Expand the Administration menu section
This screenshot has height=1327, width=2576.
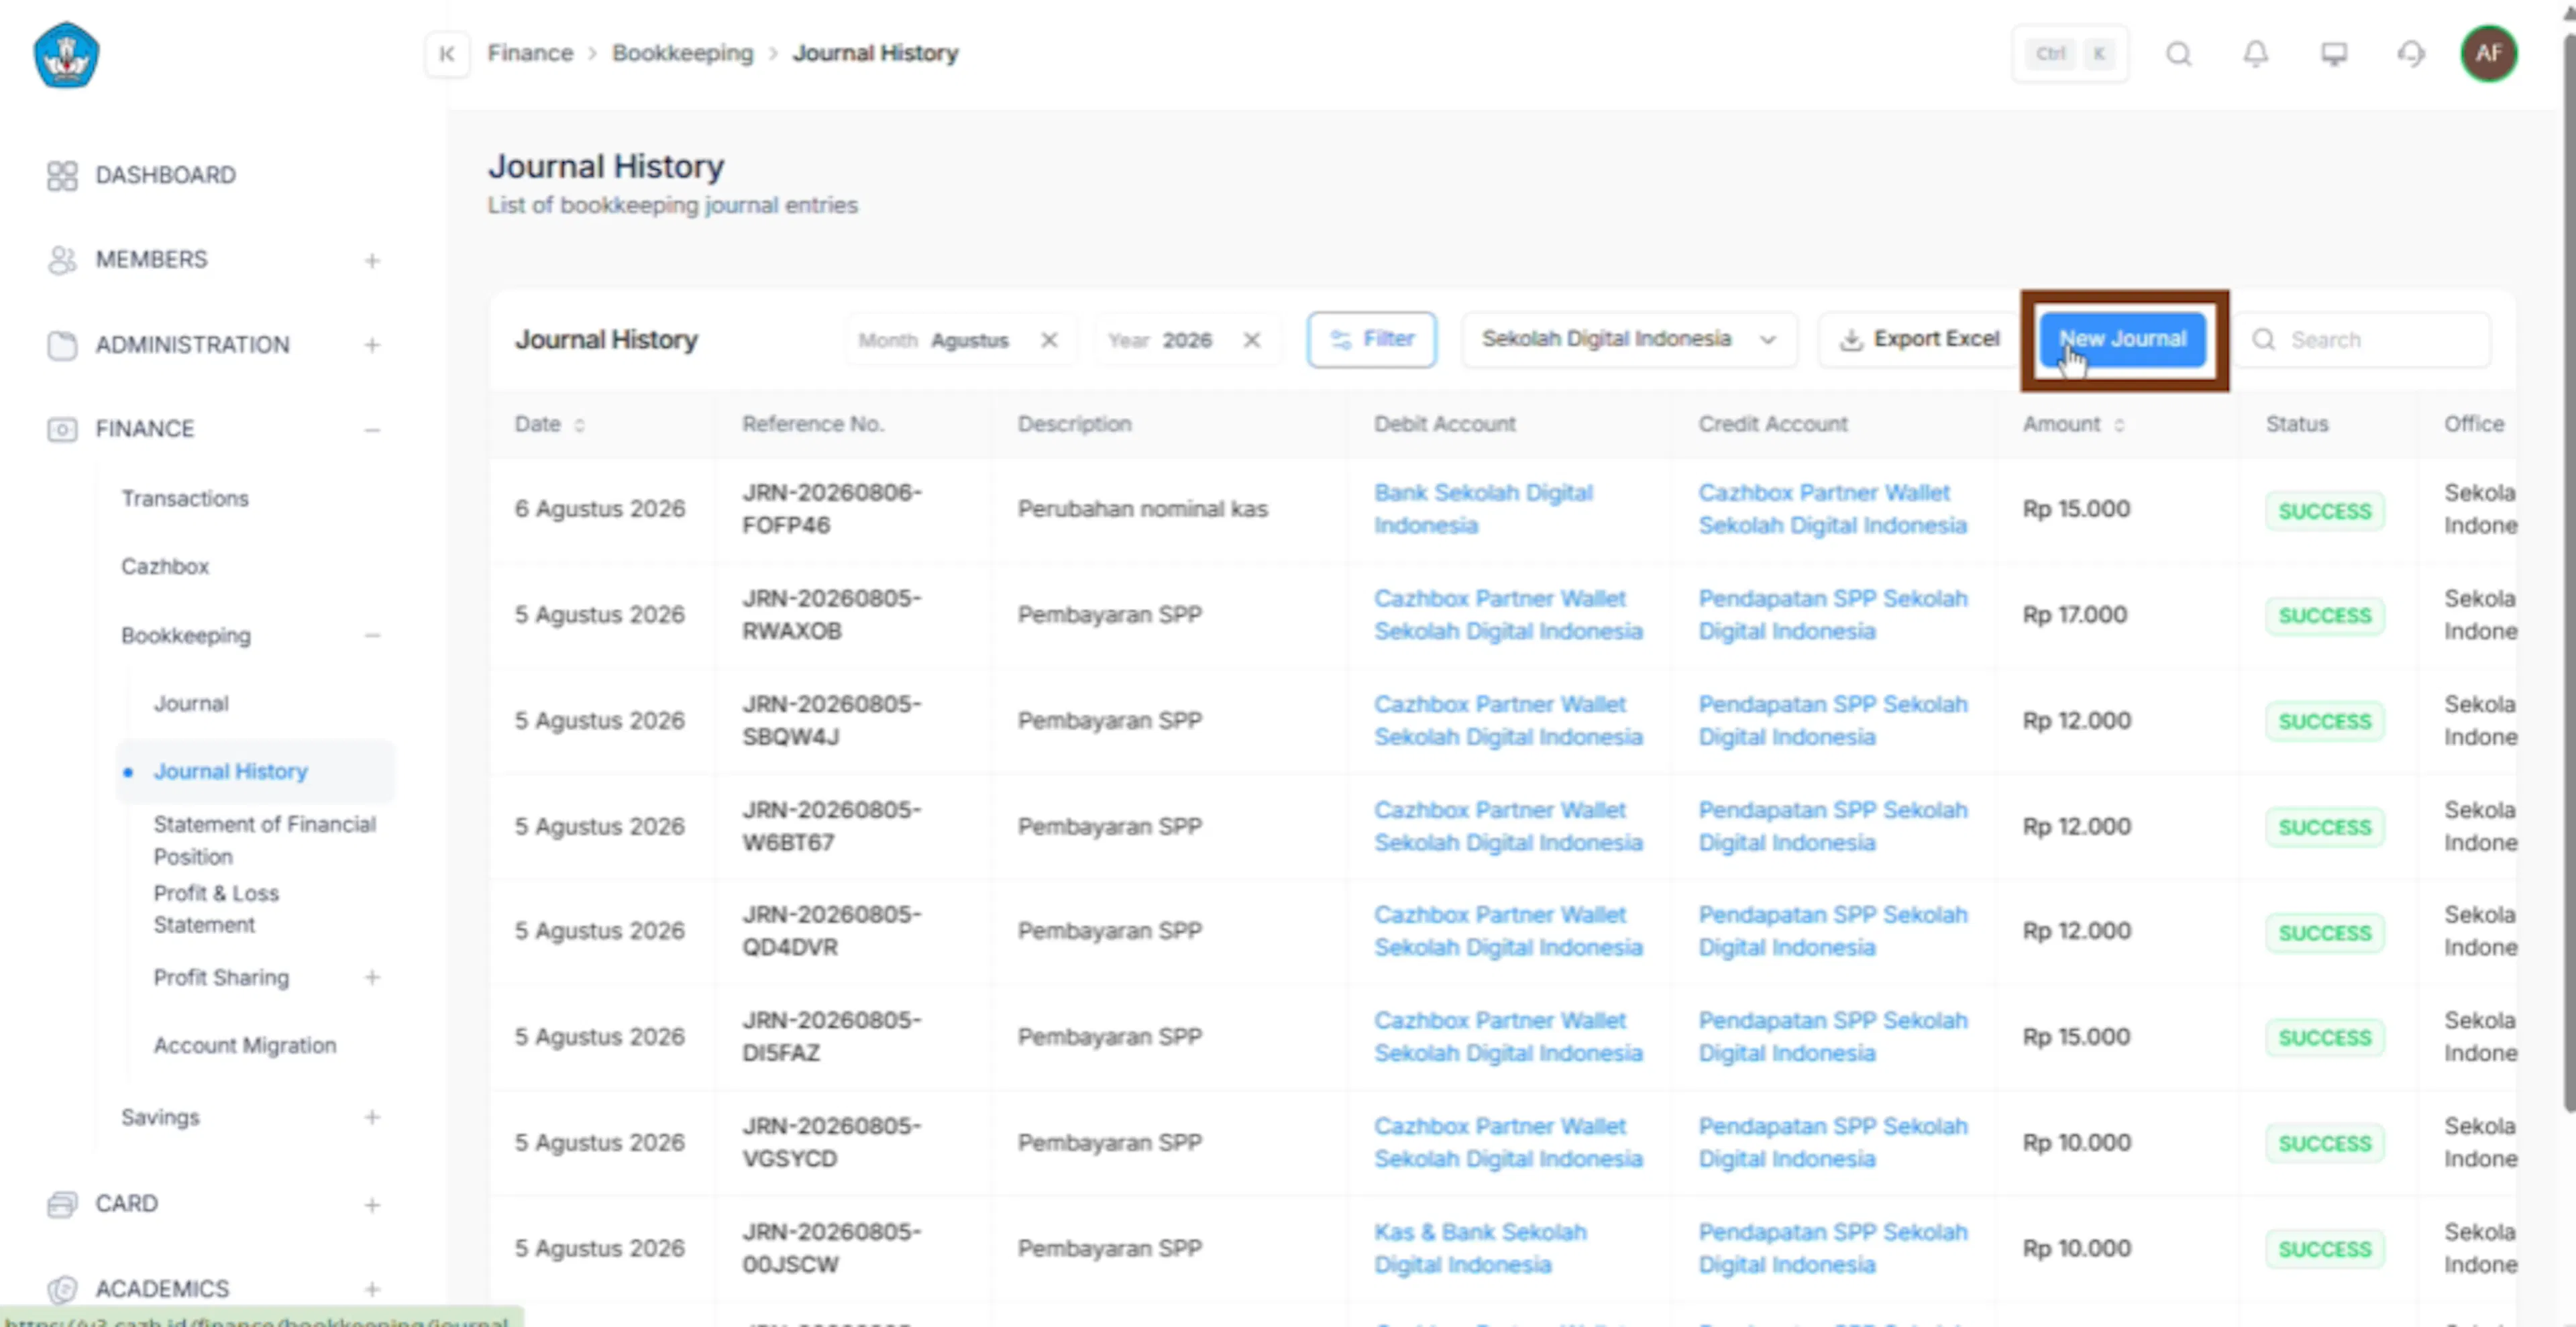tap(372, 345)
